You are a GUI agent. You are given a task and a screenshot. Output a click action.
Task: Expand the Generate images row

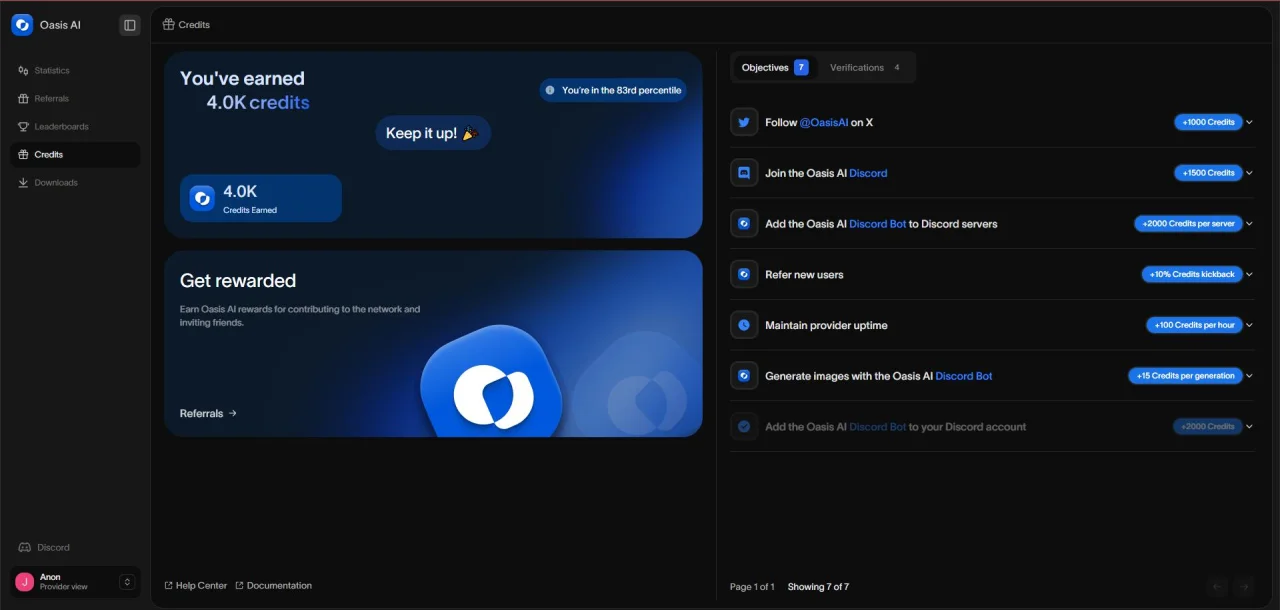pos(1249,376)
